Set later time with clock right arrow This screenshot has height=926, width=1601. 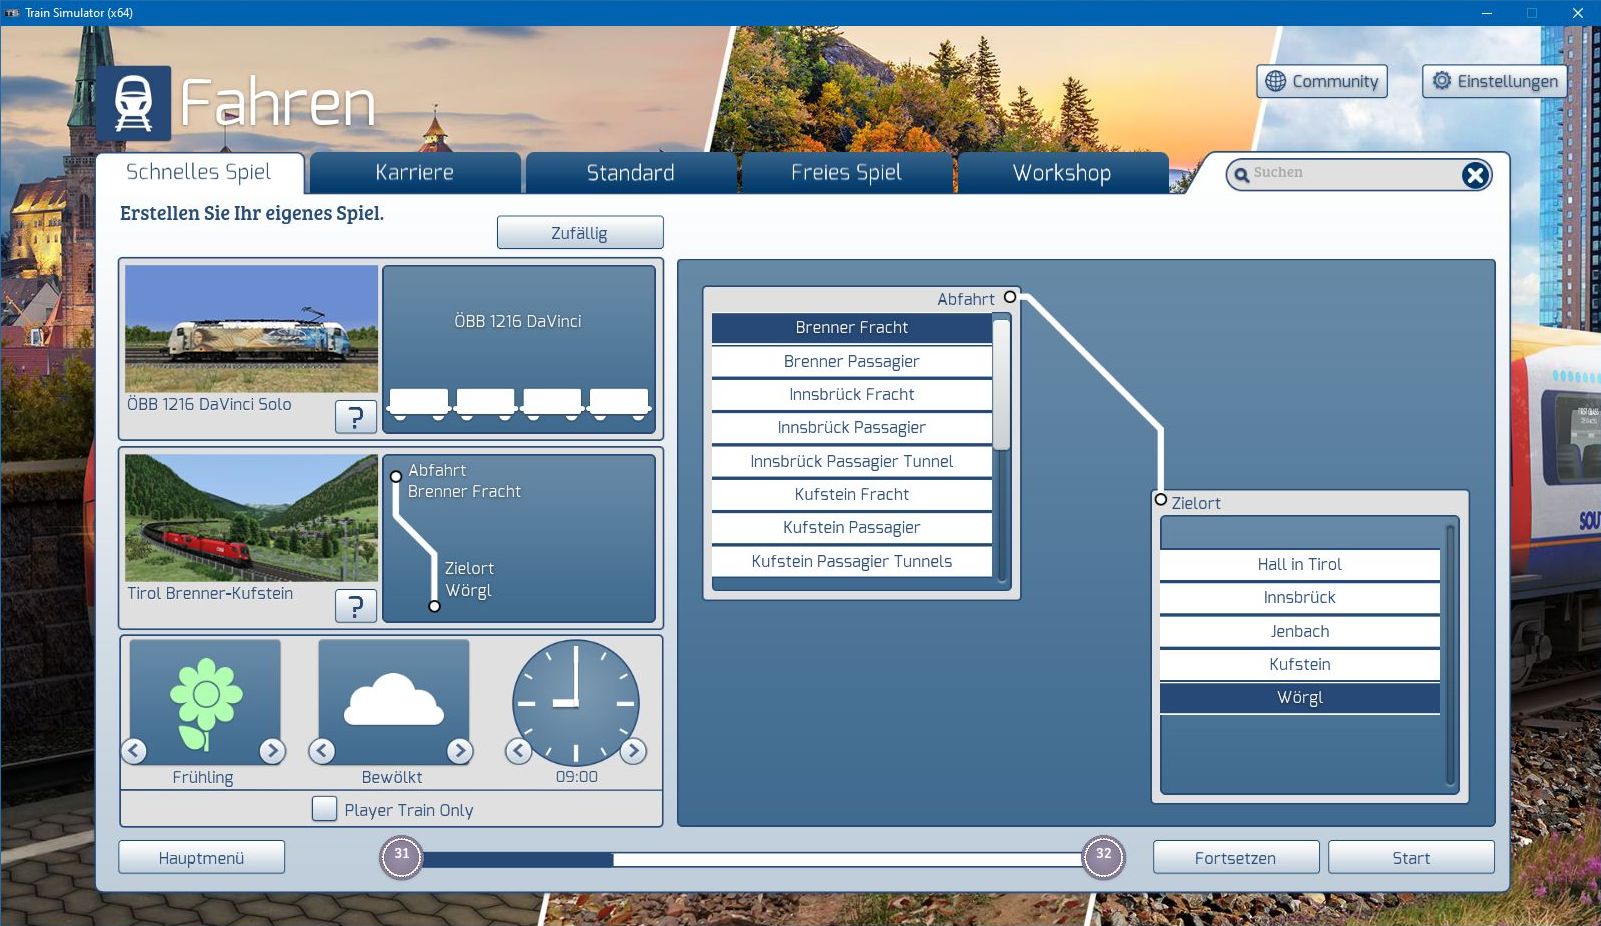(633, 750)
